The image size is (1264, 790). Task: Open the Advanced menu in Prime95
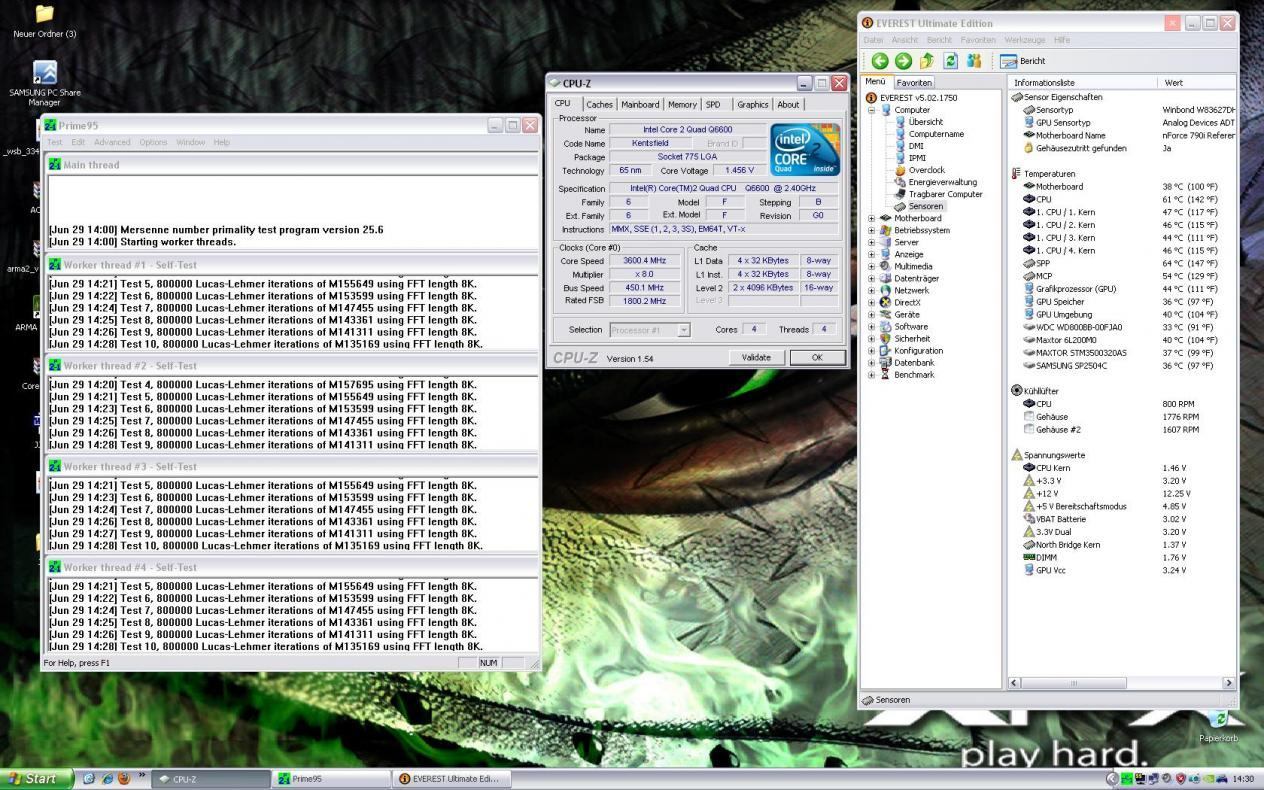[x=112, y=142]
